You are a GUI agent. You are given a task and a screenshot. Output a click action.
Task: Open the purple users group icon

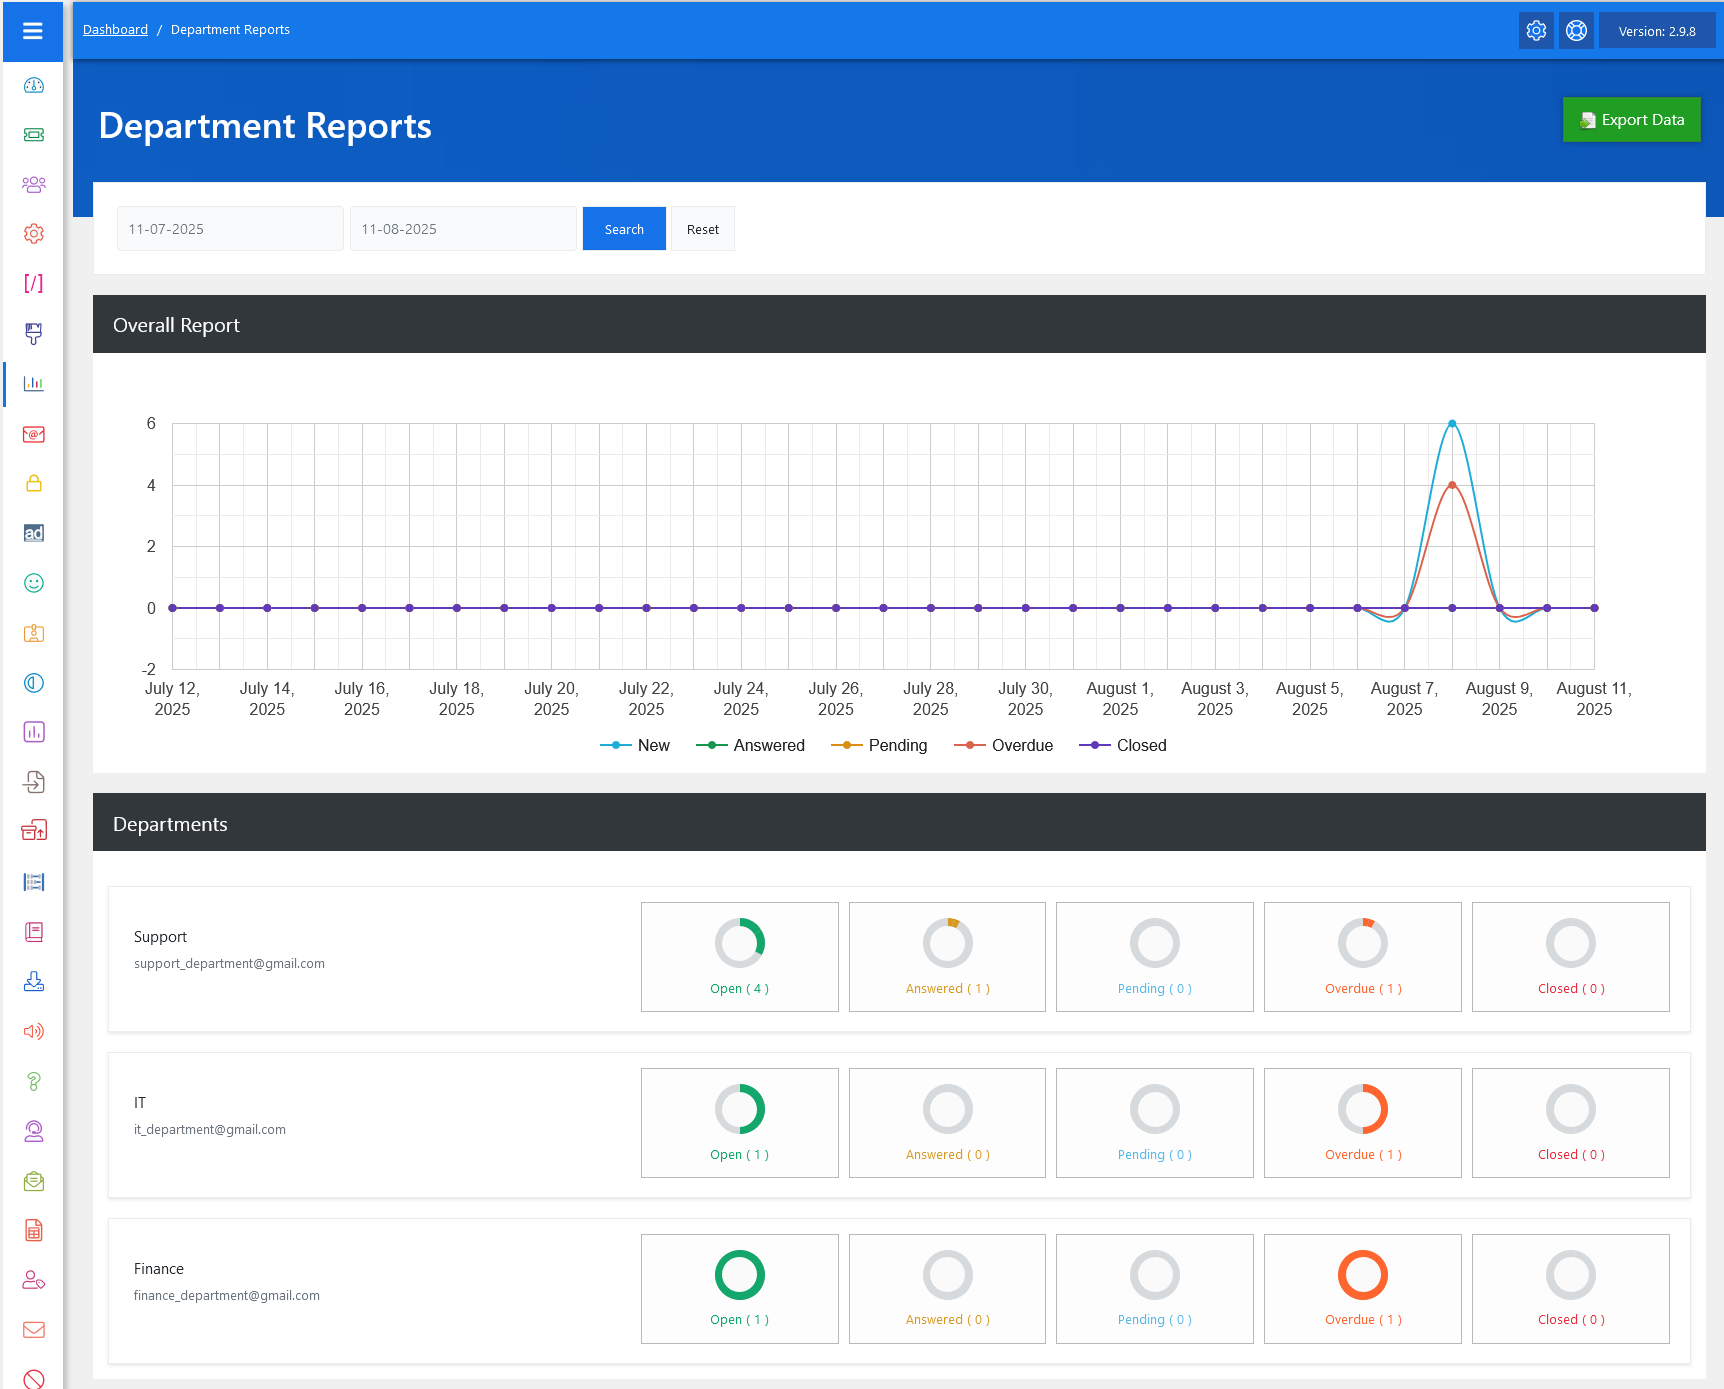pos(34,185)
